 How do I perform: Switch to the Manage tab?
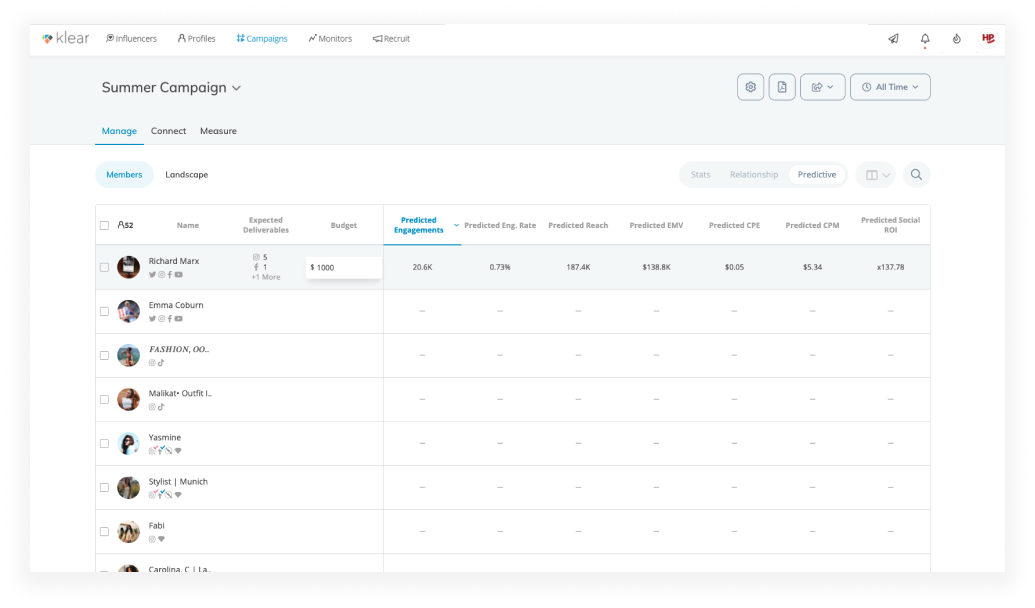(x=119, y=131)
